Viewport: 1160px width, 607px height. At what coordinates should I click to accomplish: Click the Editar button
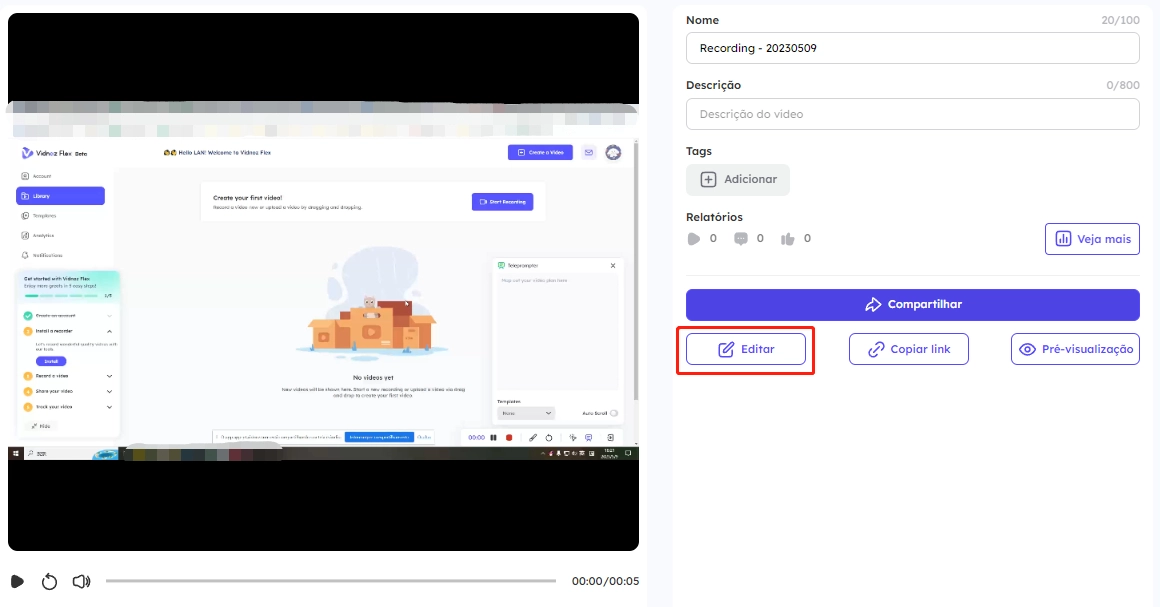point(746,349)
